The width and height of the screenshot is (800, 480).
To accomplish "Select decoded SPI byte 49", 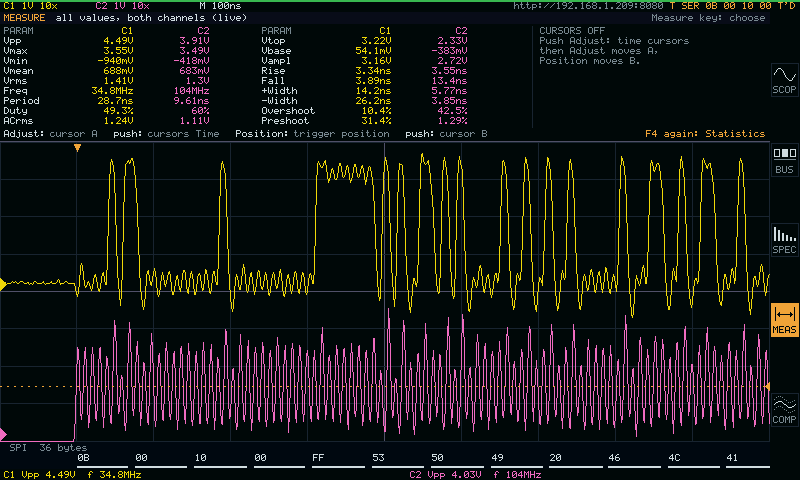I will pos(497,458).
